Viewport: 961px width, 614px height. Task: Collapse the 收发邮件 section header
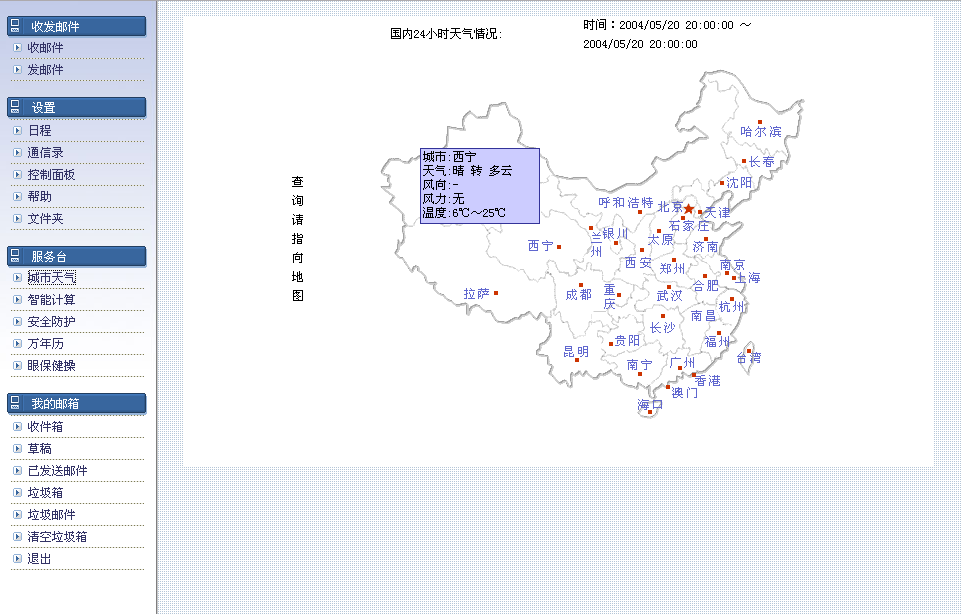click(x=77, y=26)
